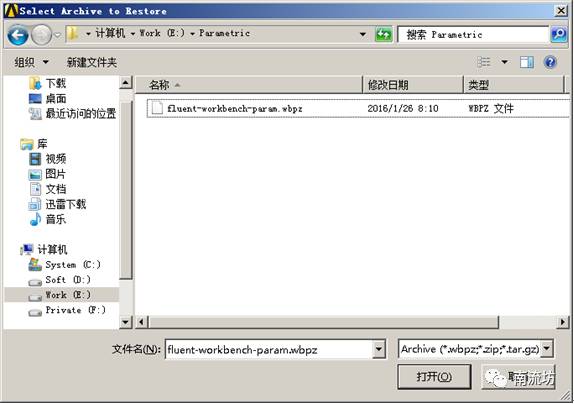This screenshot has height=404, width=574.
Task: Open help with the question mark icon
Action: click(550, 62)
